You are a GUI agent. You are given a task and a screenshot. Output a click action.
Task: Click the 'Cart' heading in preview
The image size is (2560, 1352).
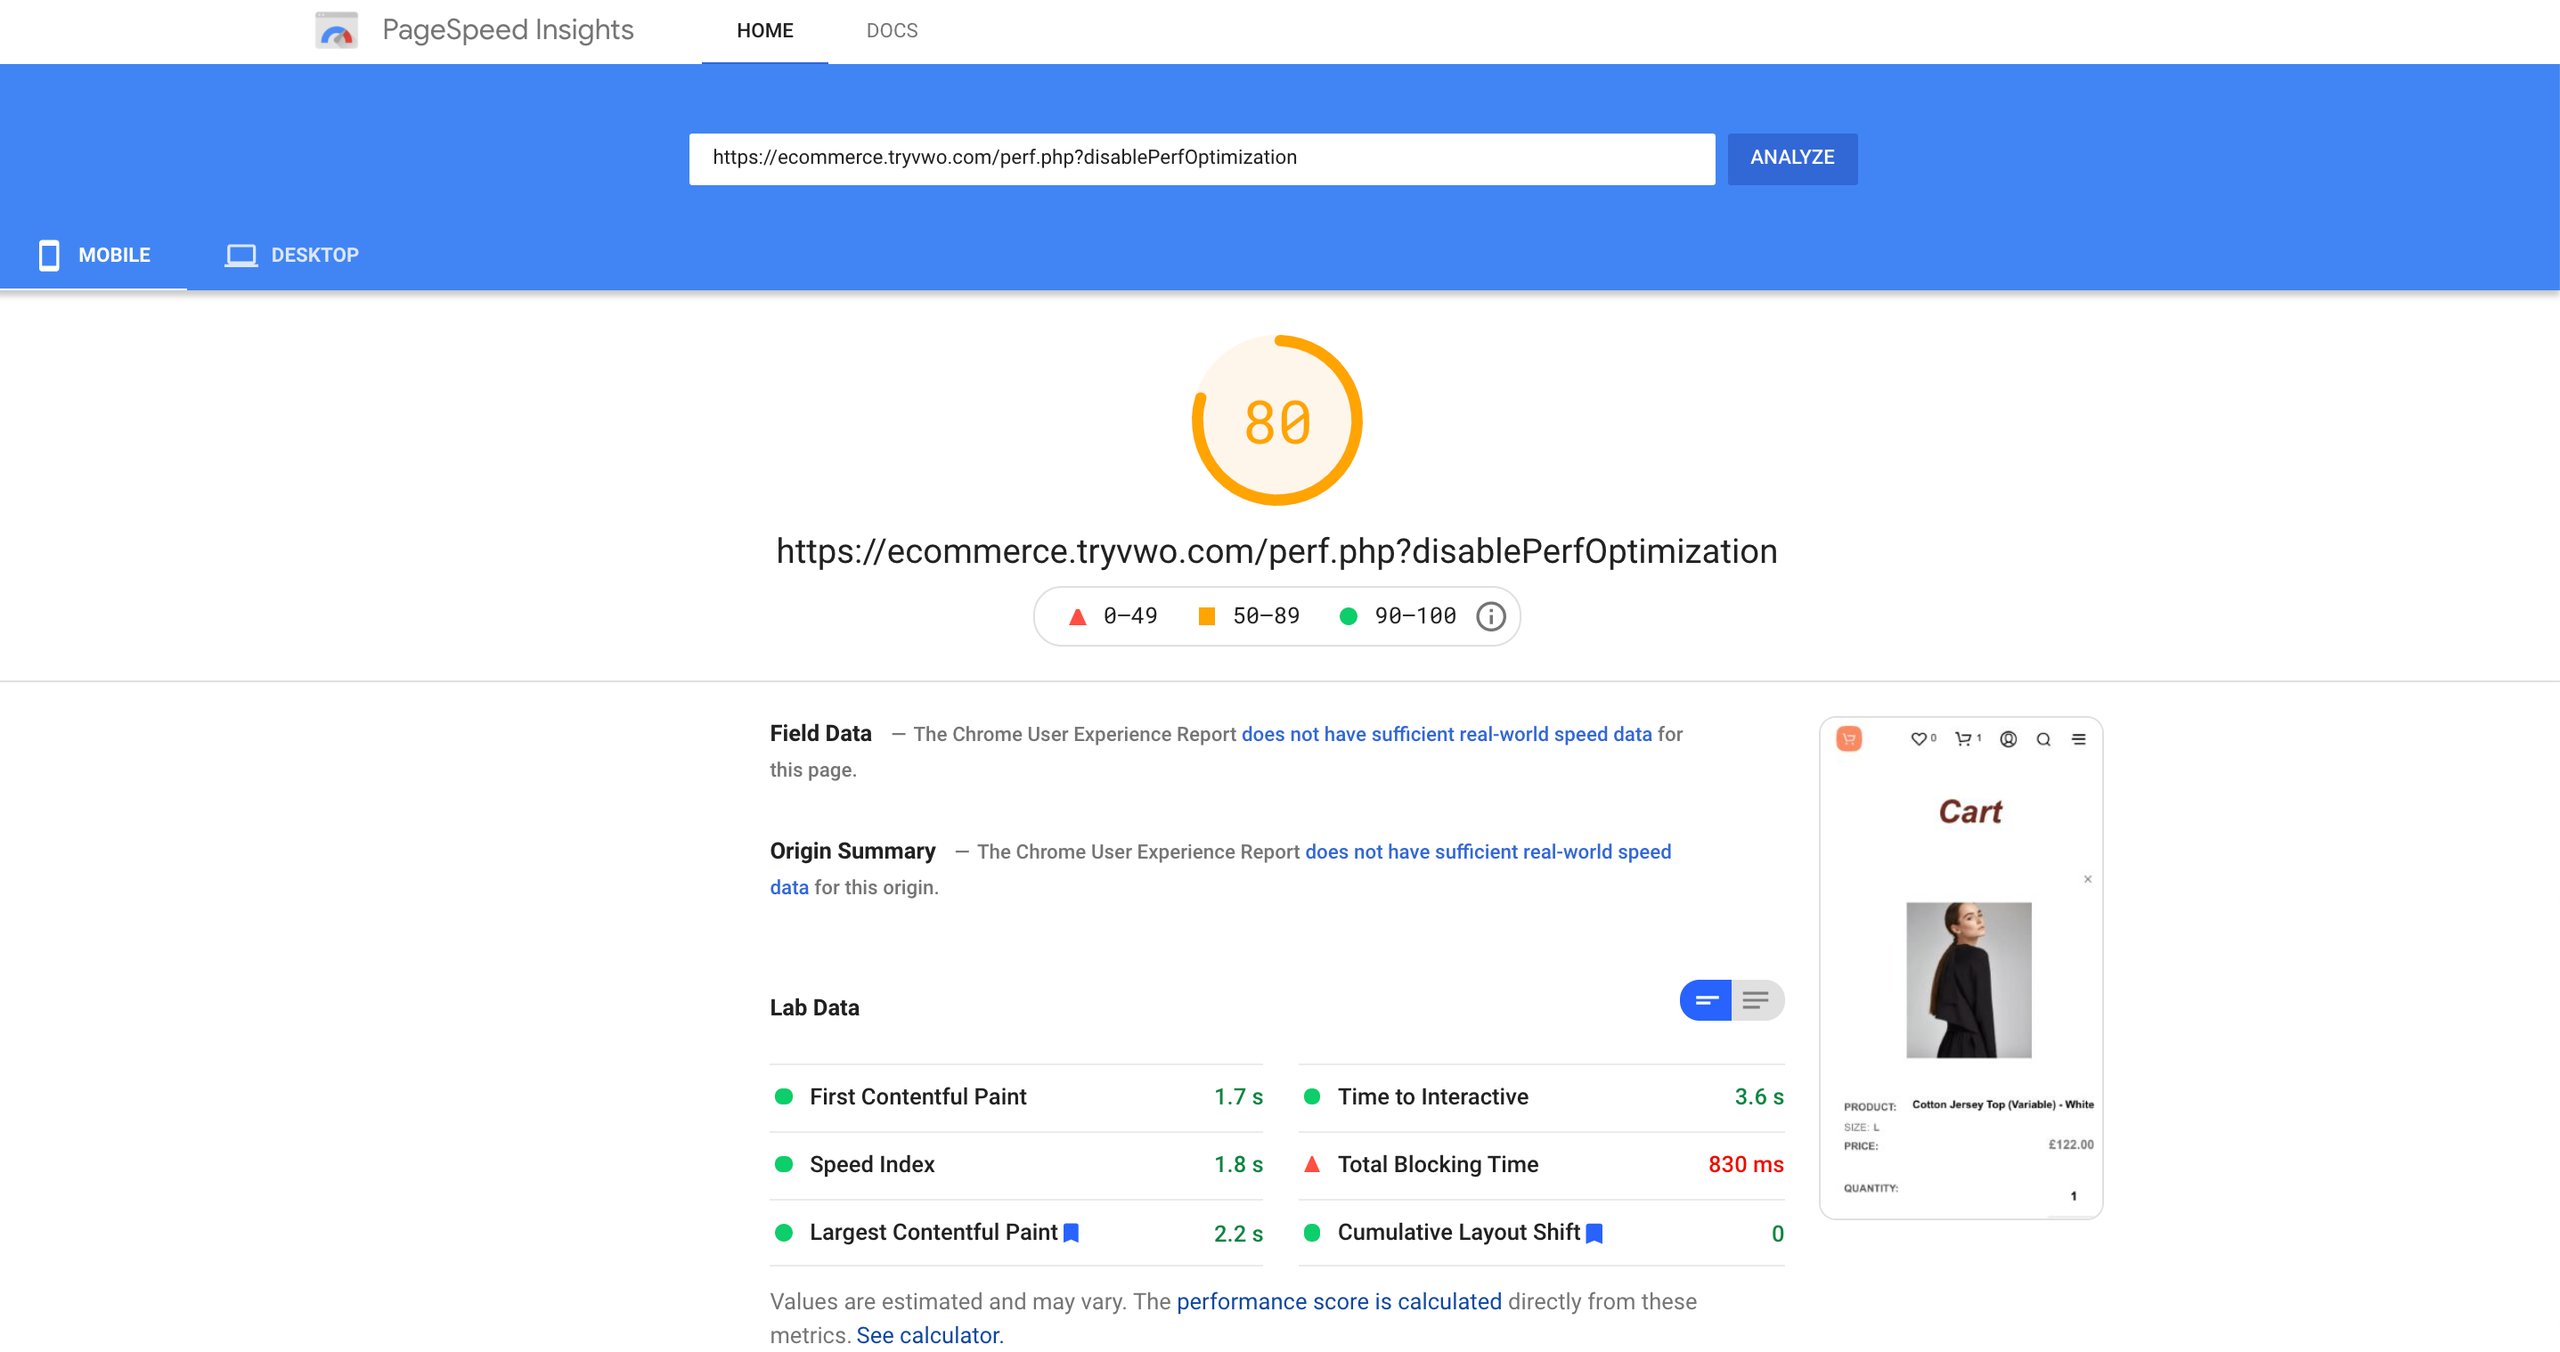pyautogui.click(x=1970, y=812)
